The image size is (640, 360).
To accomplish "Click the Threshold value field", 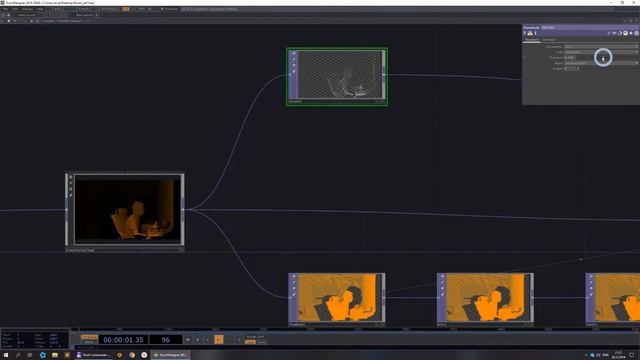I will click(570, 58).
